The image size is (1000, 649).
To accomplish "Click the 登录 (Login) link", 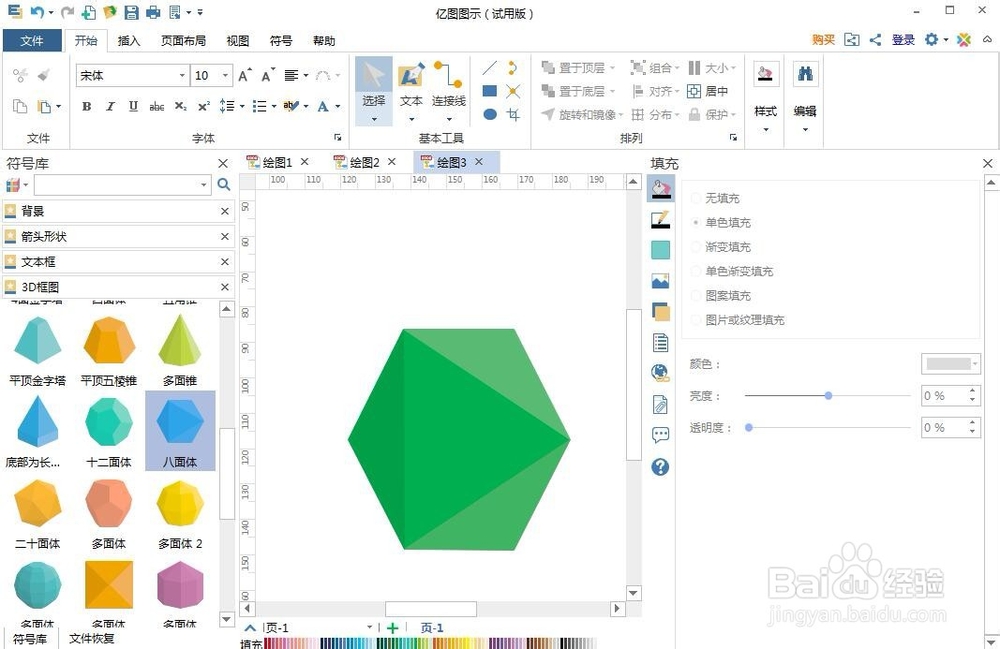I will click(903, 40).
